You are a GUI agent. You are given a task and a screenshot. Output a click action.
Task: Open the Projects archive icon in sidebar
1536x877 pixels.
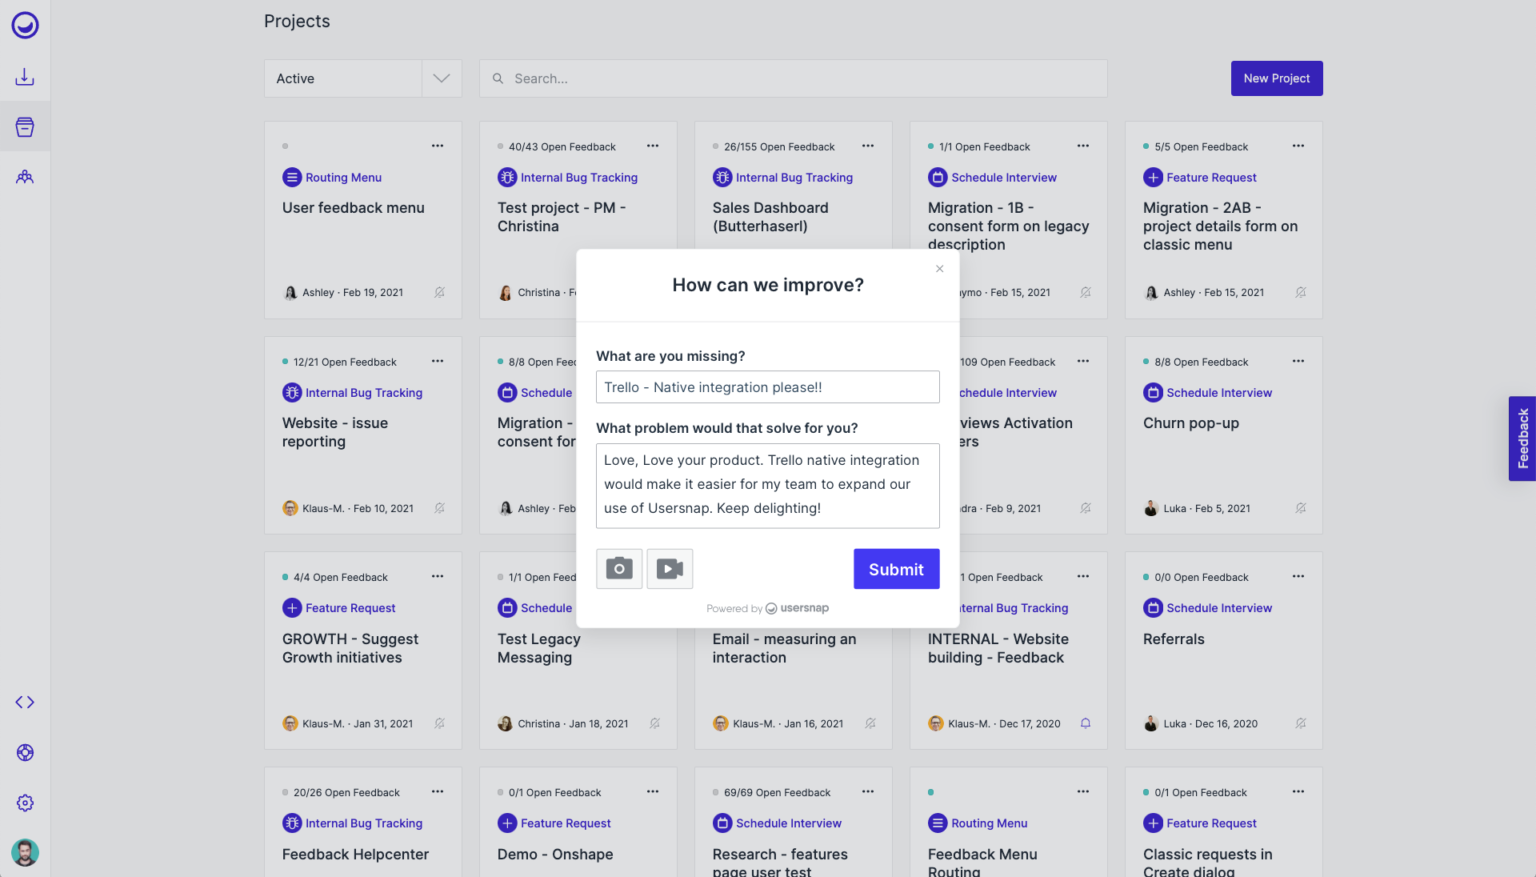[x=25, y=126]
